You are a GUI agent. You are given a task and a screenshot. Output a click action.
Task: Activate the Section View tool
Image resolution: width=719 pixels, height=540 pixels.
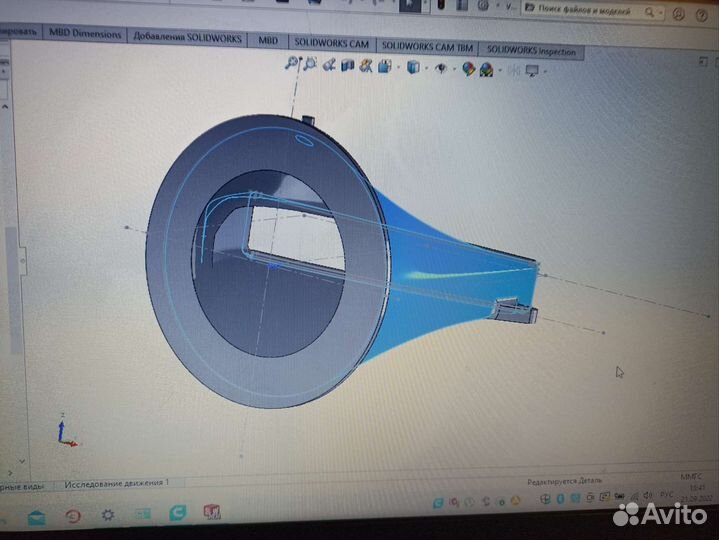(348, 66)
